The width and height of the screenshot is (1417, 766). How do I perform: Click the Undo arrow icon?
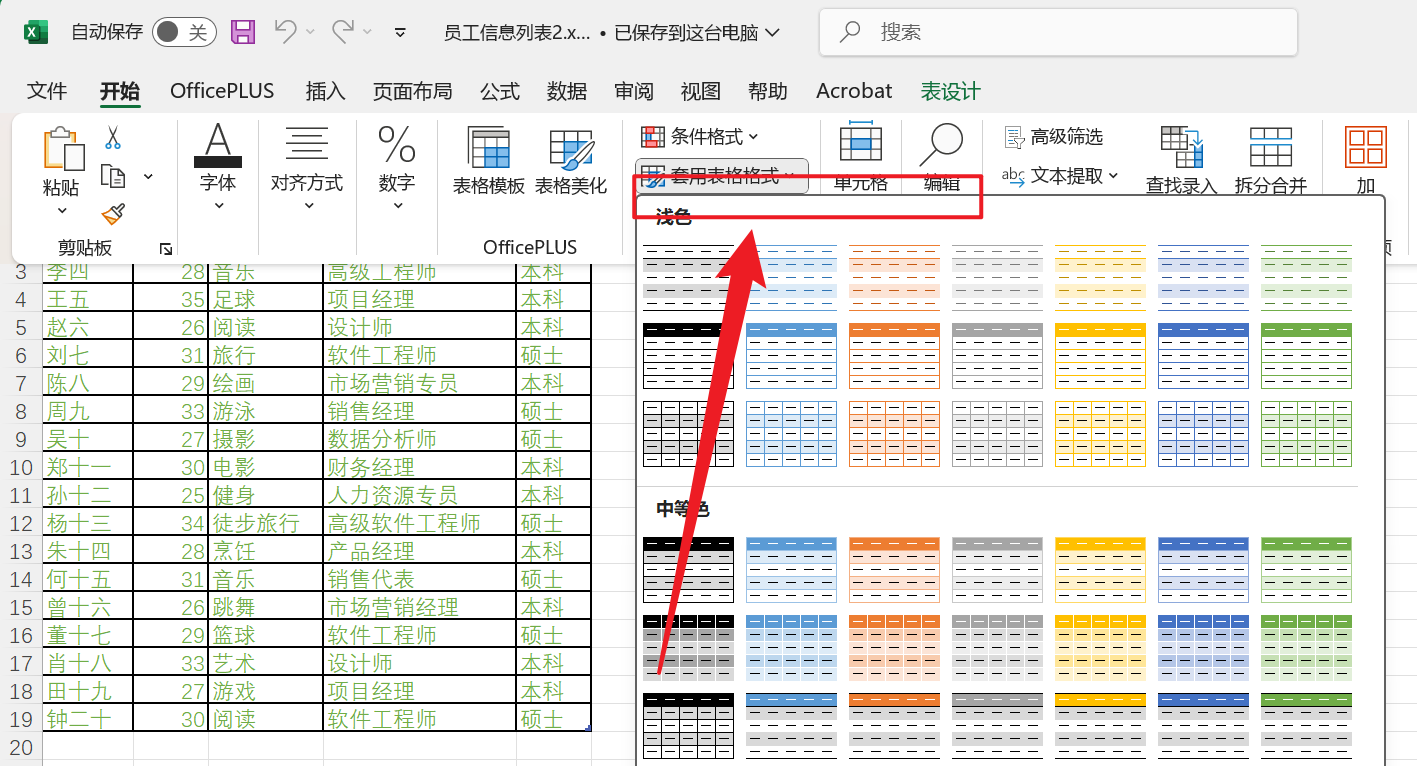pos(285,32)
